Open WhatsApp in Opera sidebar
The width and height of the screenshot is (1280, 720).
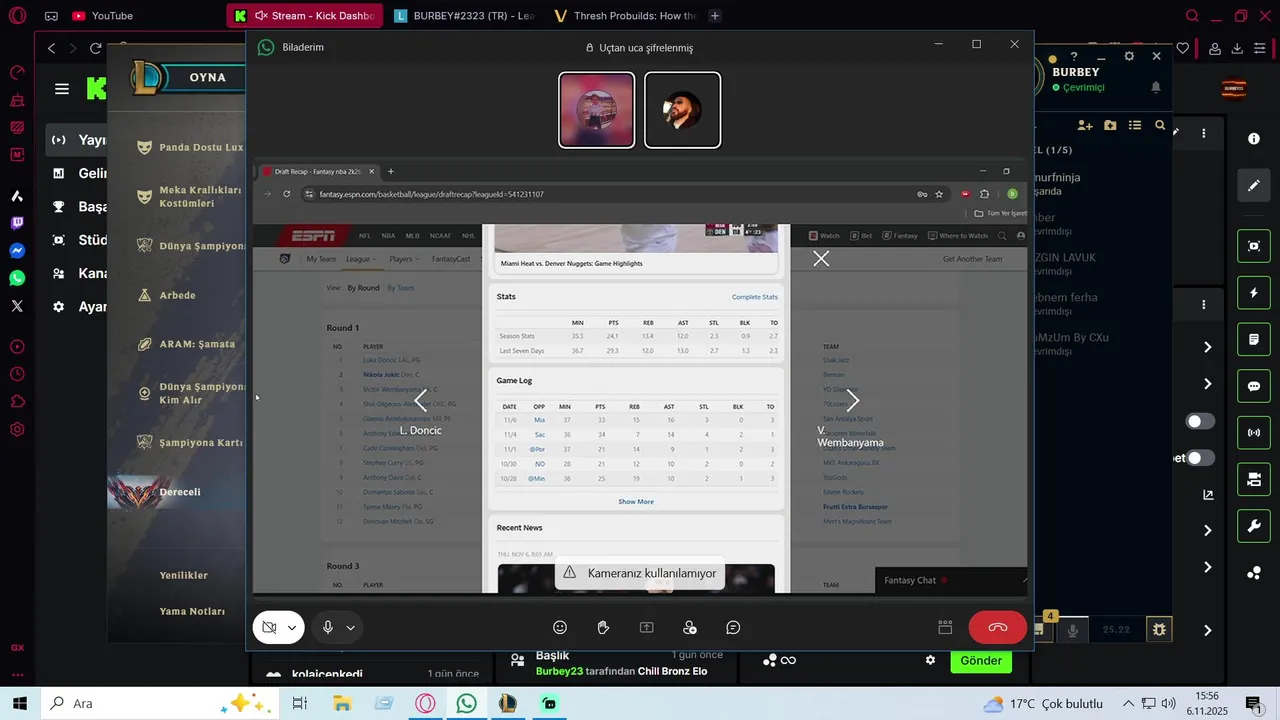(x=17, y=278)
